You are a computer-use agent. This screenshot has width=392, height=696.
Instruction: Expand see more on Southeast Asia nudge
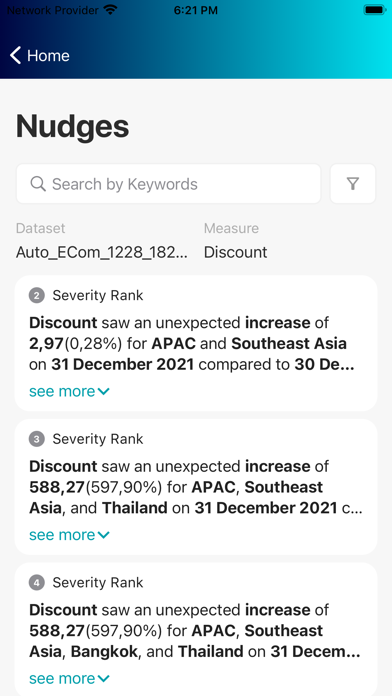69,392
